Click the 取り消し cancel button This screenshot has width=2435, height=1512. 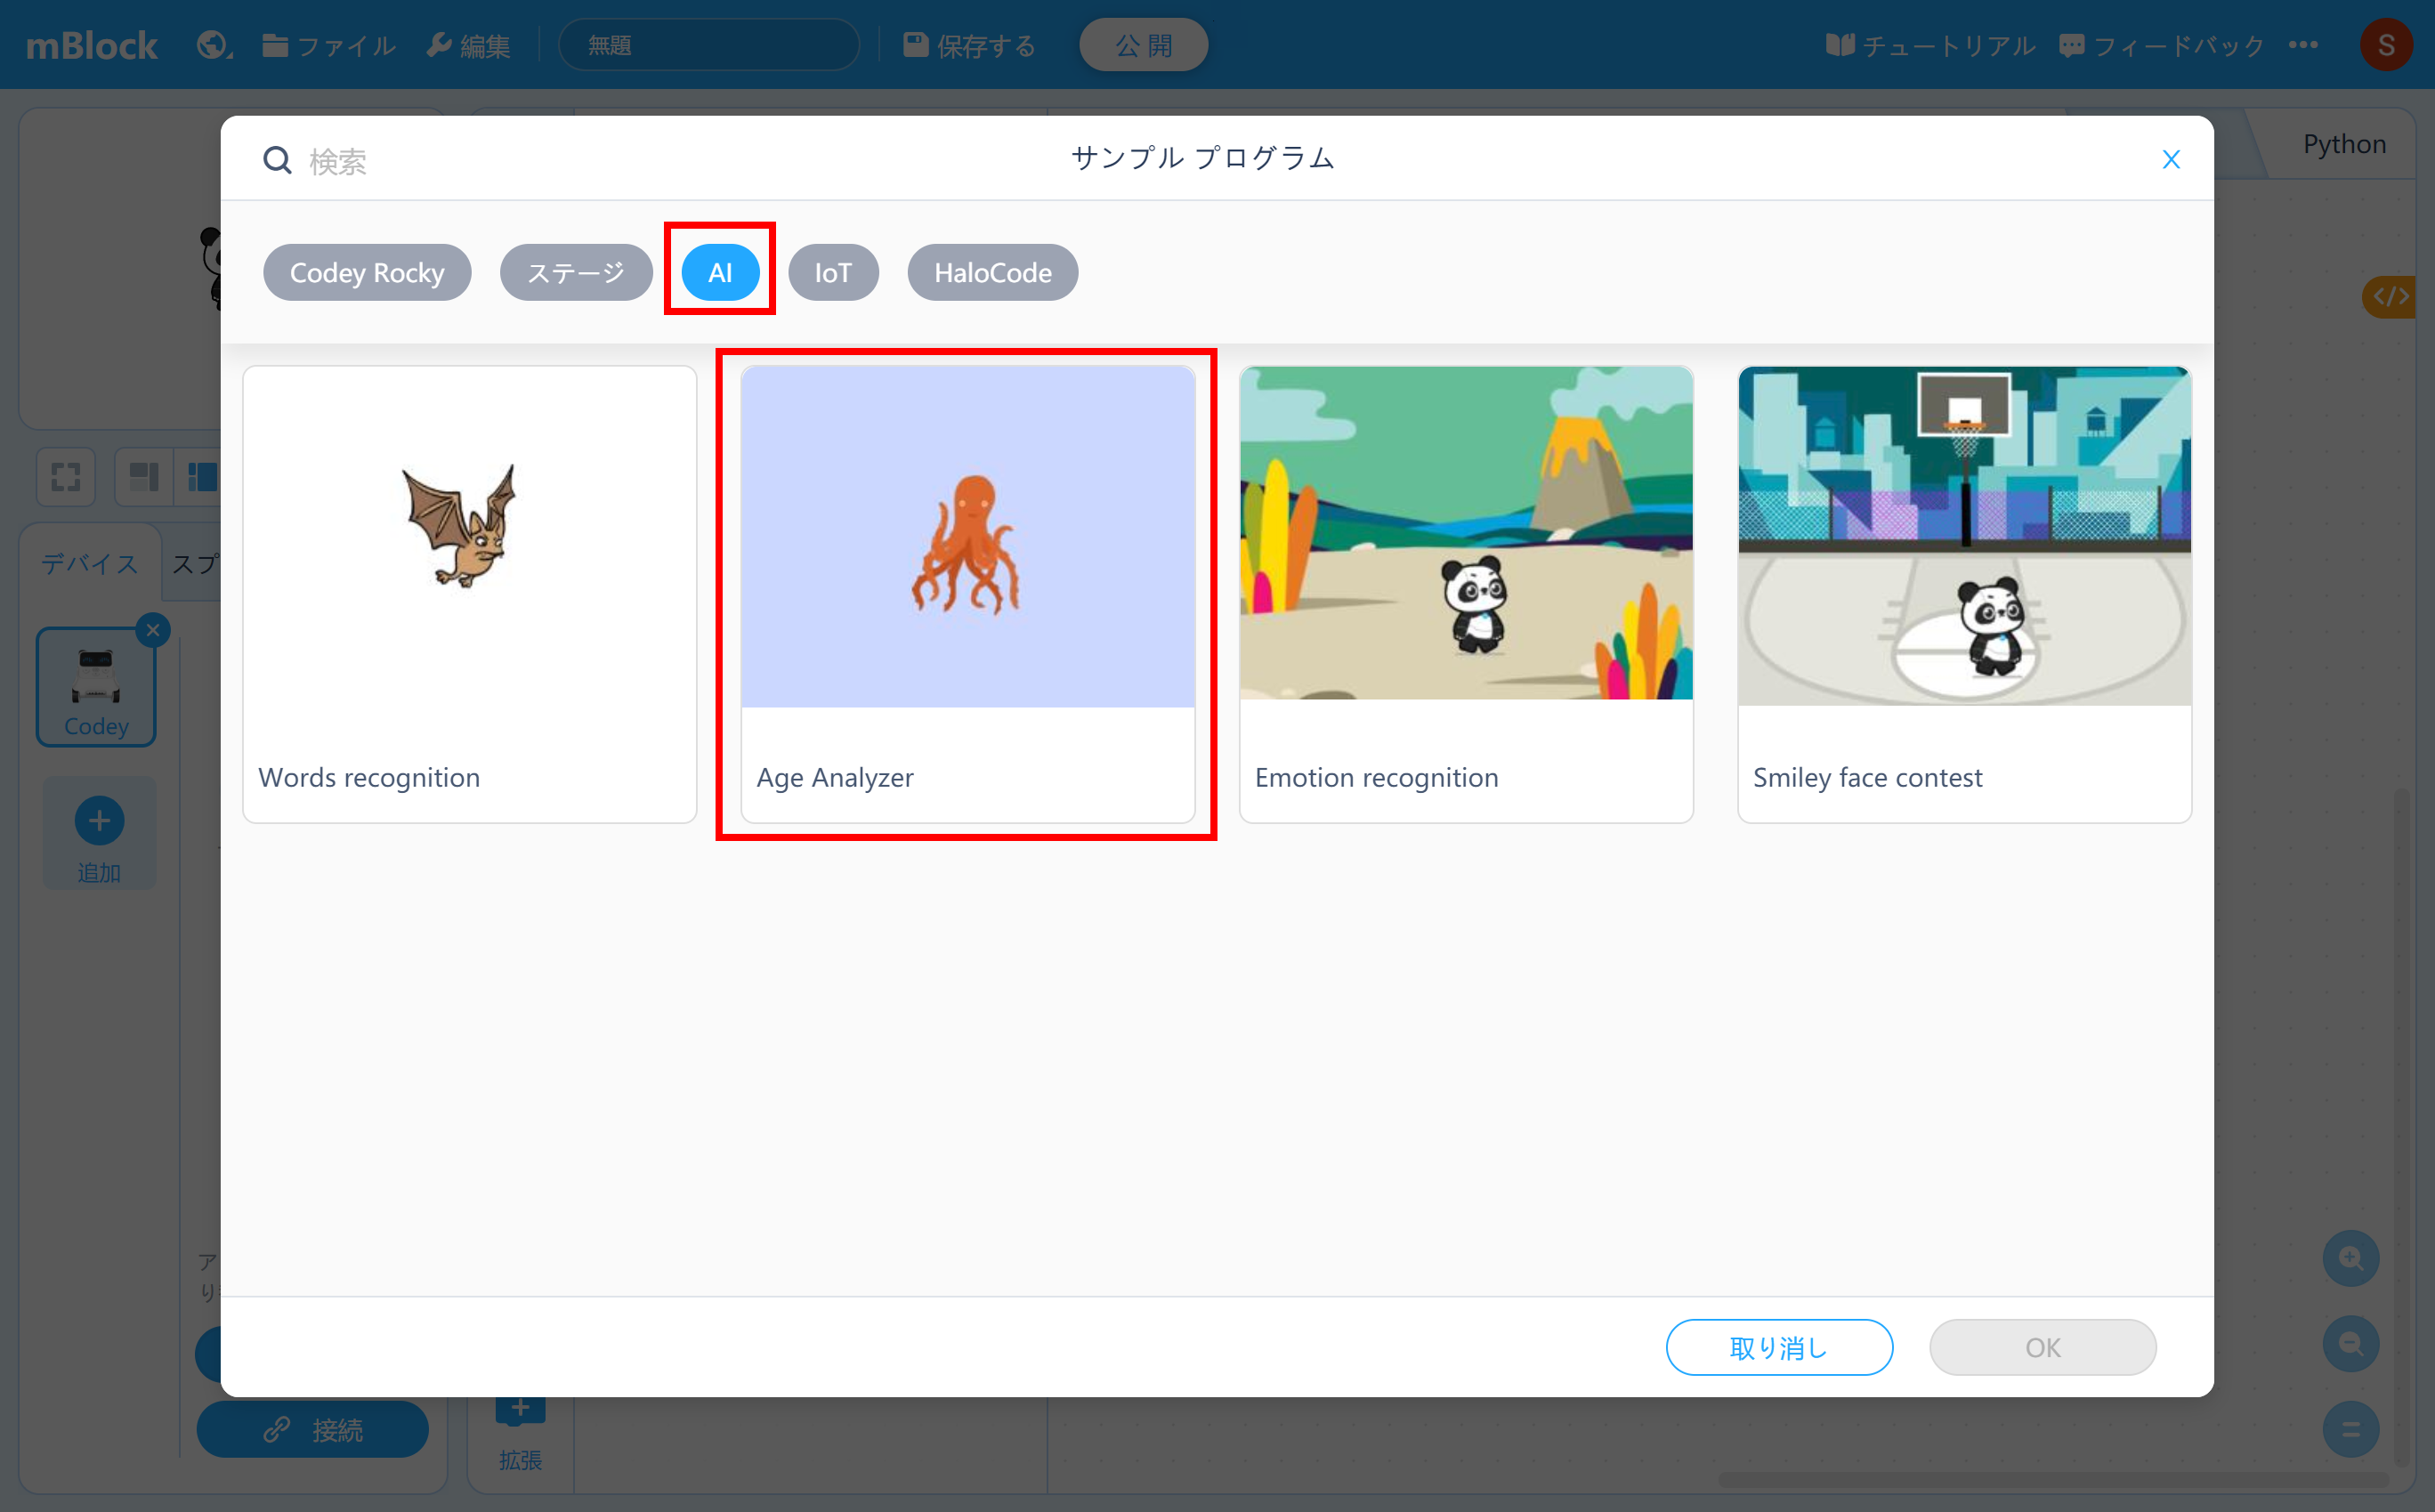click(1778, 1347)
